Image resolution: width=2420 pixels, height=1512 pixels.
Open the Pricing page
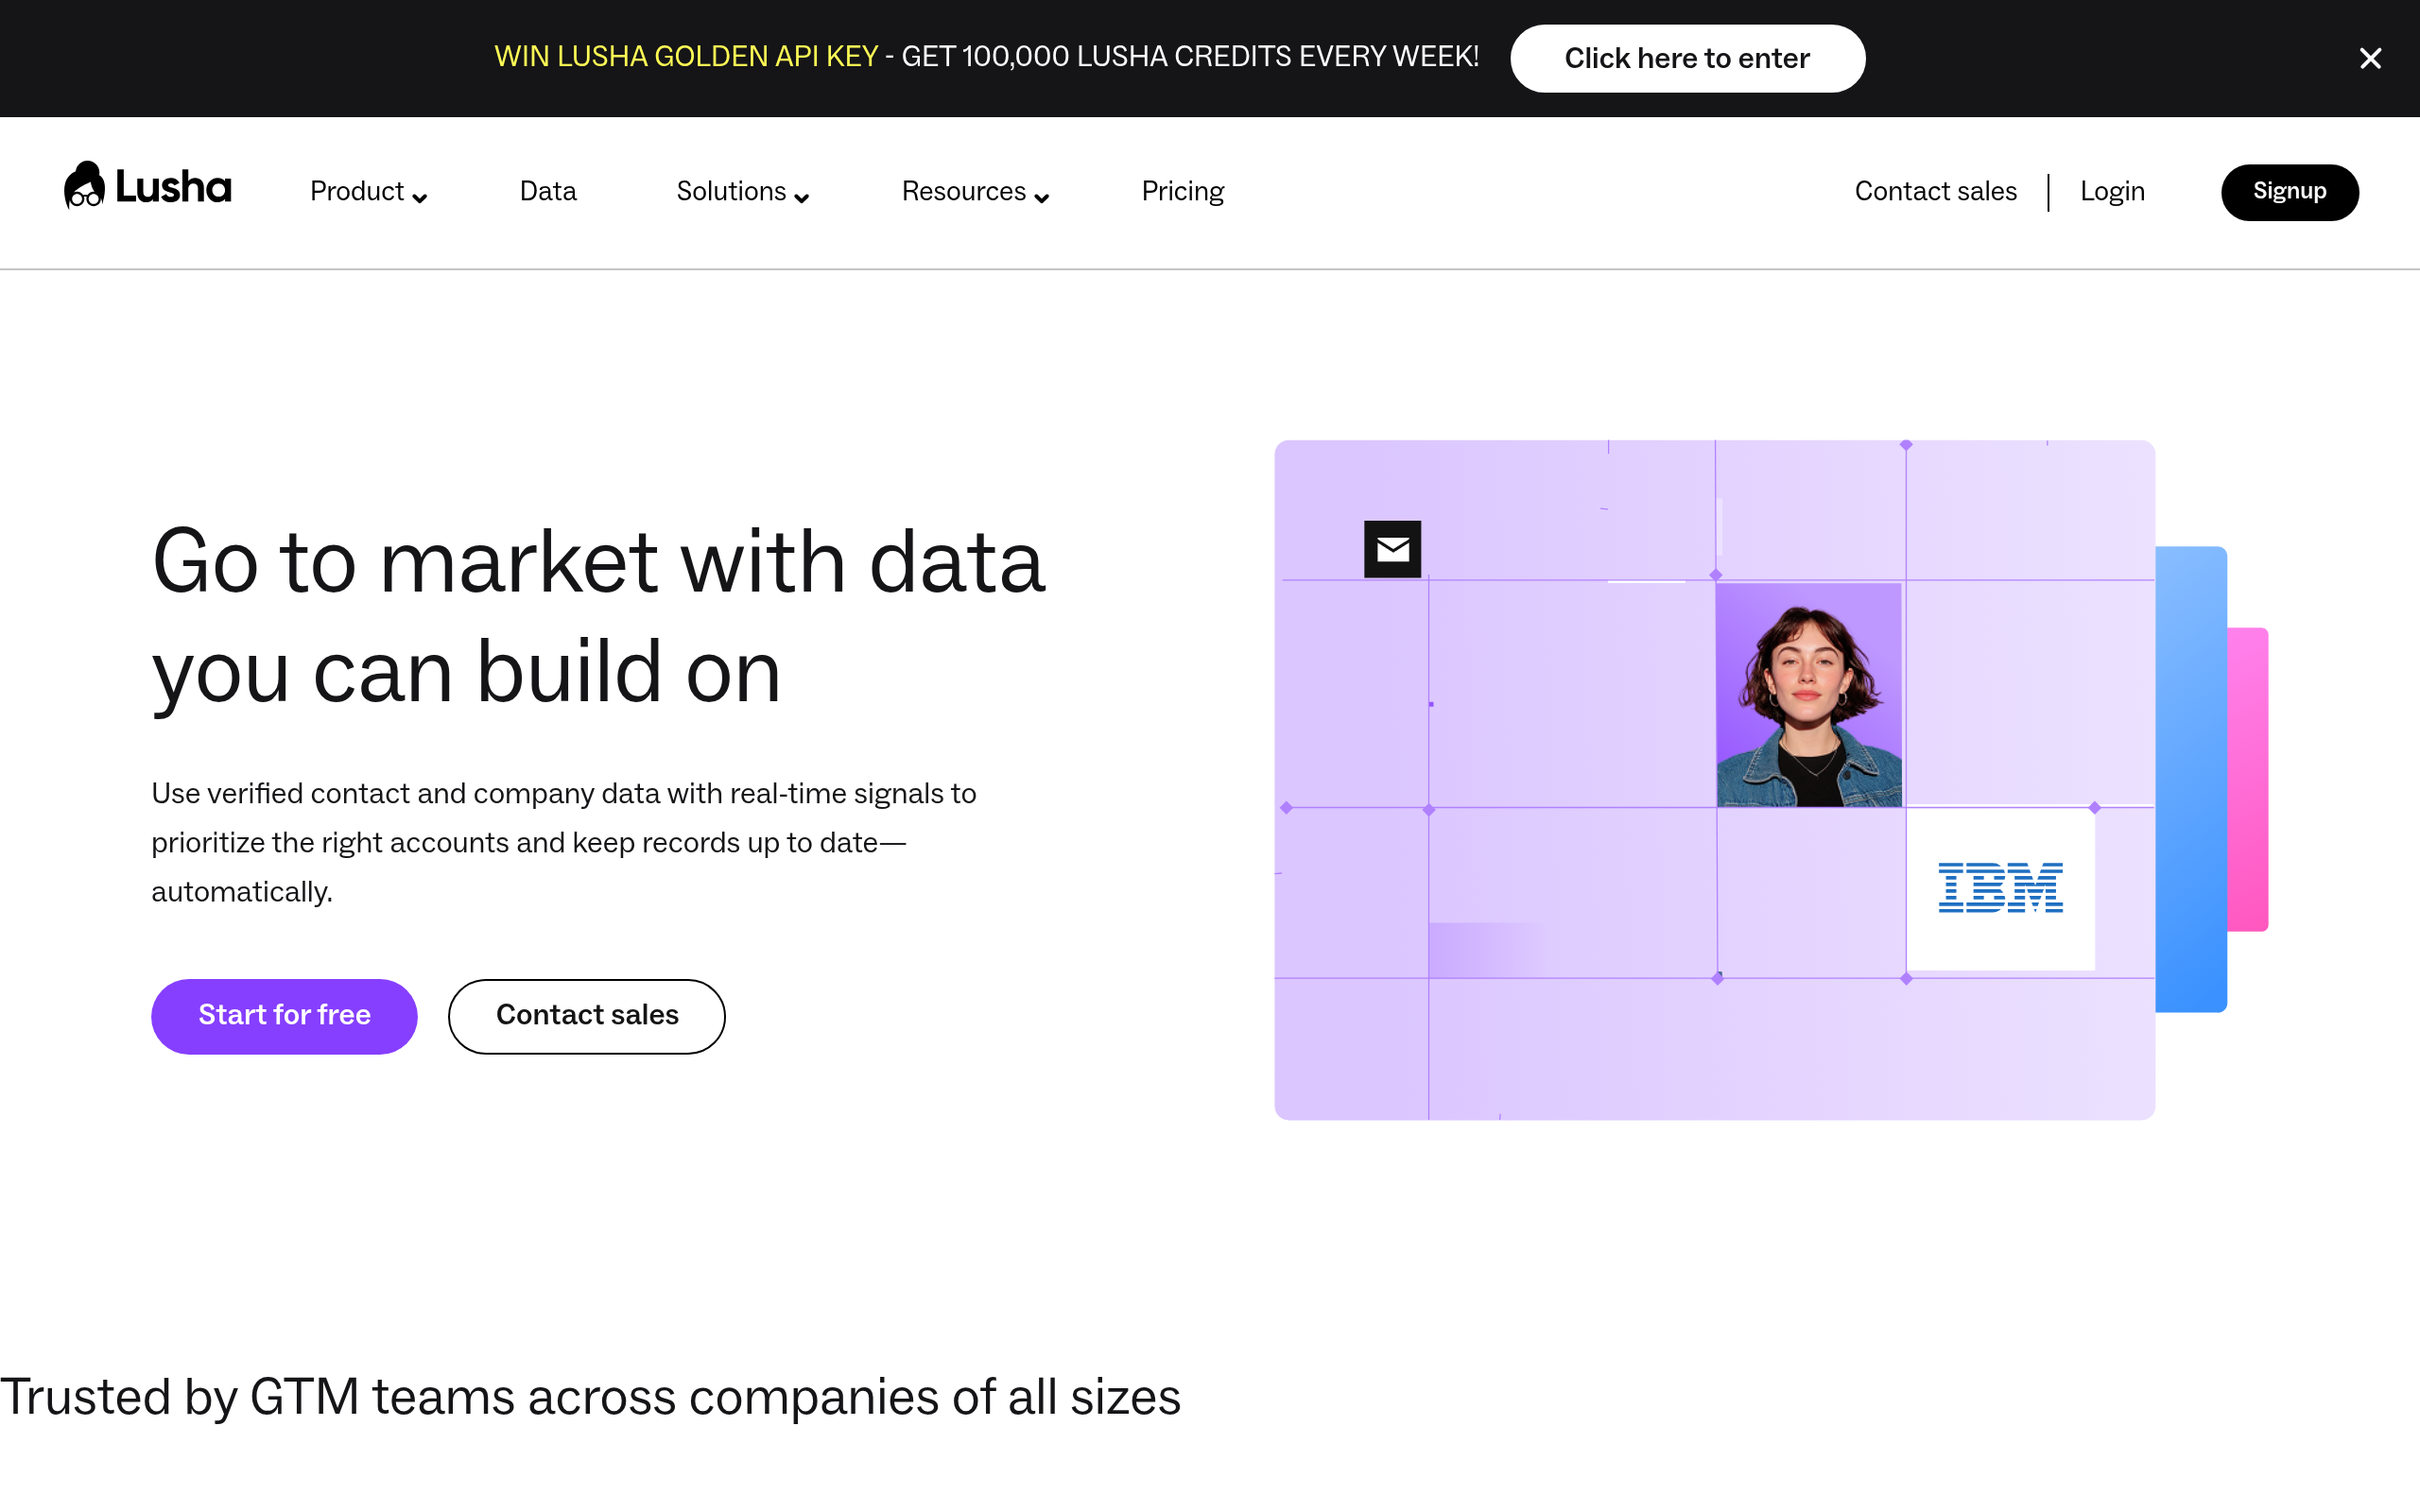1182,192
